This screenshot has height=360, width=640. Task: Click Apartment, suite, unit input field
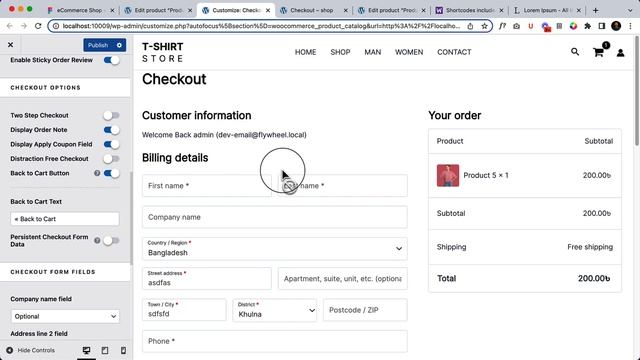coord(343,279)
